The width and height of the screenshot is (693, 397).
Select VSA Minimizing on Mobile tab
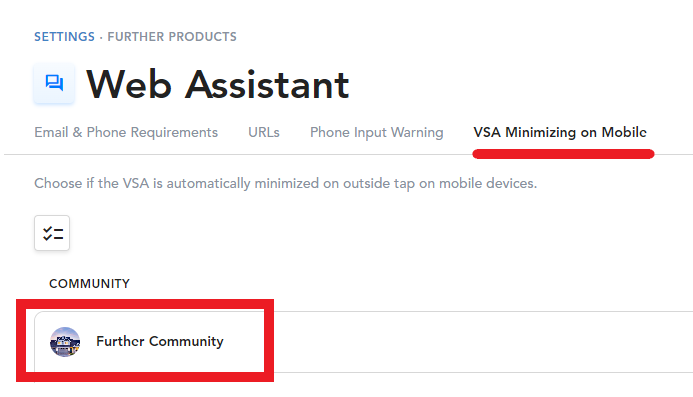pyautogui.click(x=560, y=132)
